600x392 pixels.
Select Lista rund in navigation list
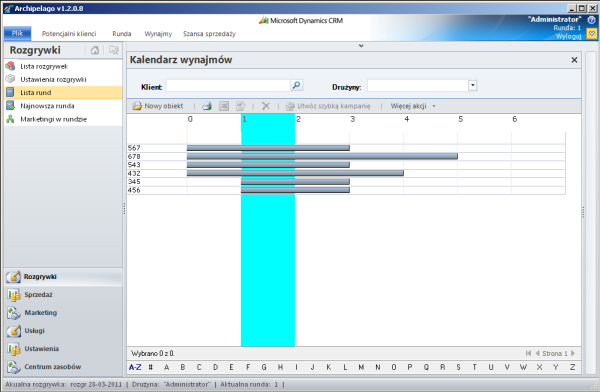(63, 93)
